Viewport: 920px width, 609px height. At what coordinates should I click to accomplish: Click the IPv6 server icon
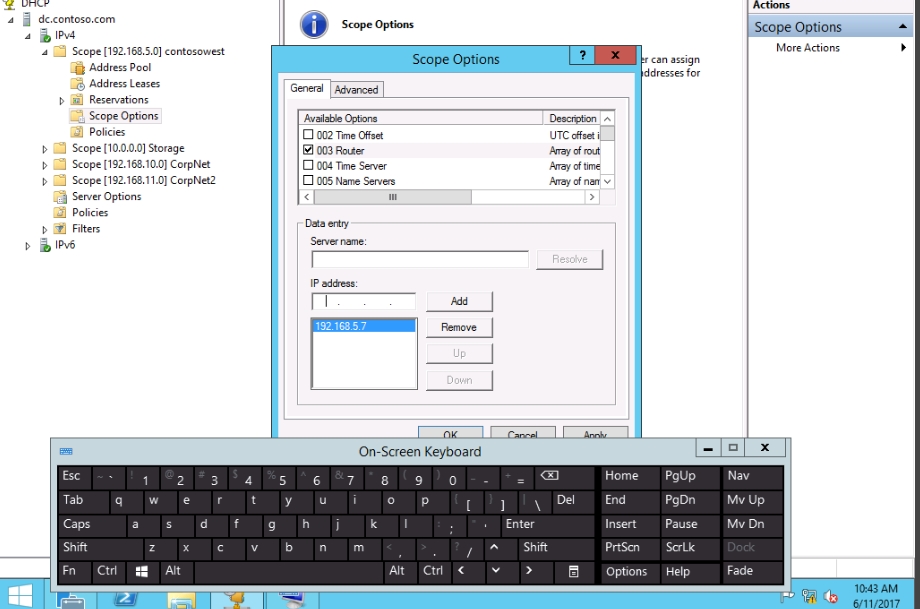click(x=44, y=244)
